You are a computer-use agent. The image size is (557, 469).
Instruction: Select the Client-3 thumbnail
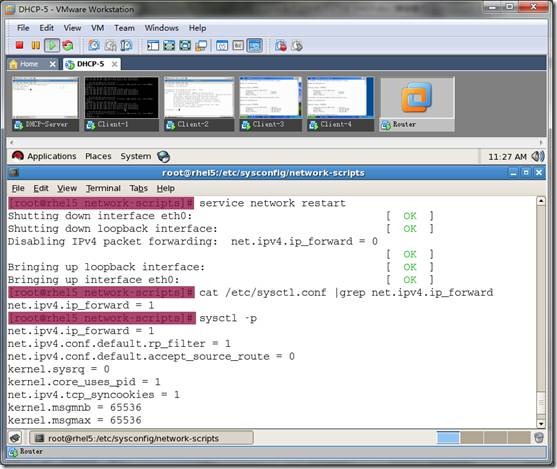click(271, 103)
